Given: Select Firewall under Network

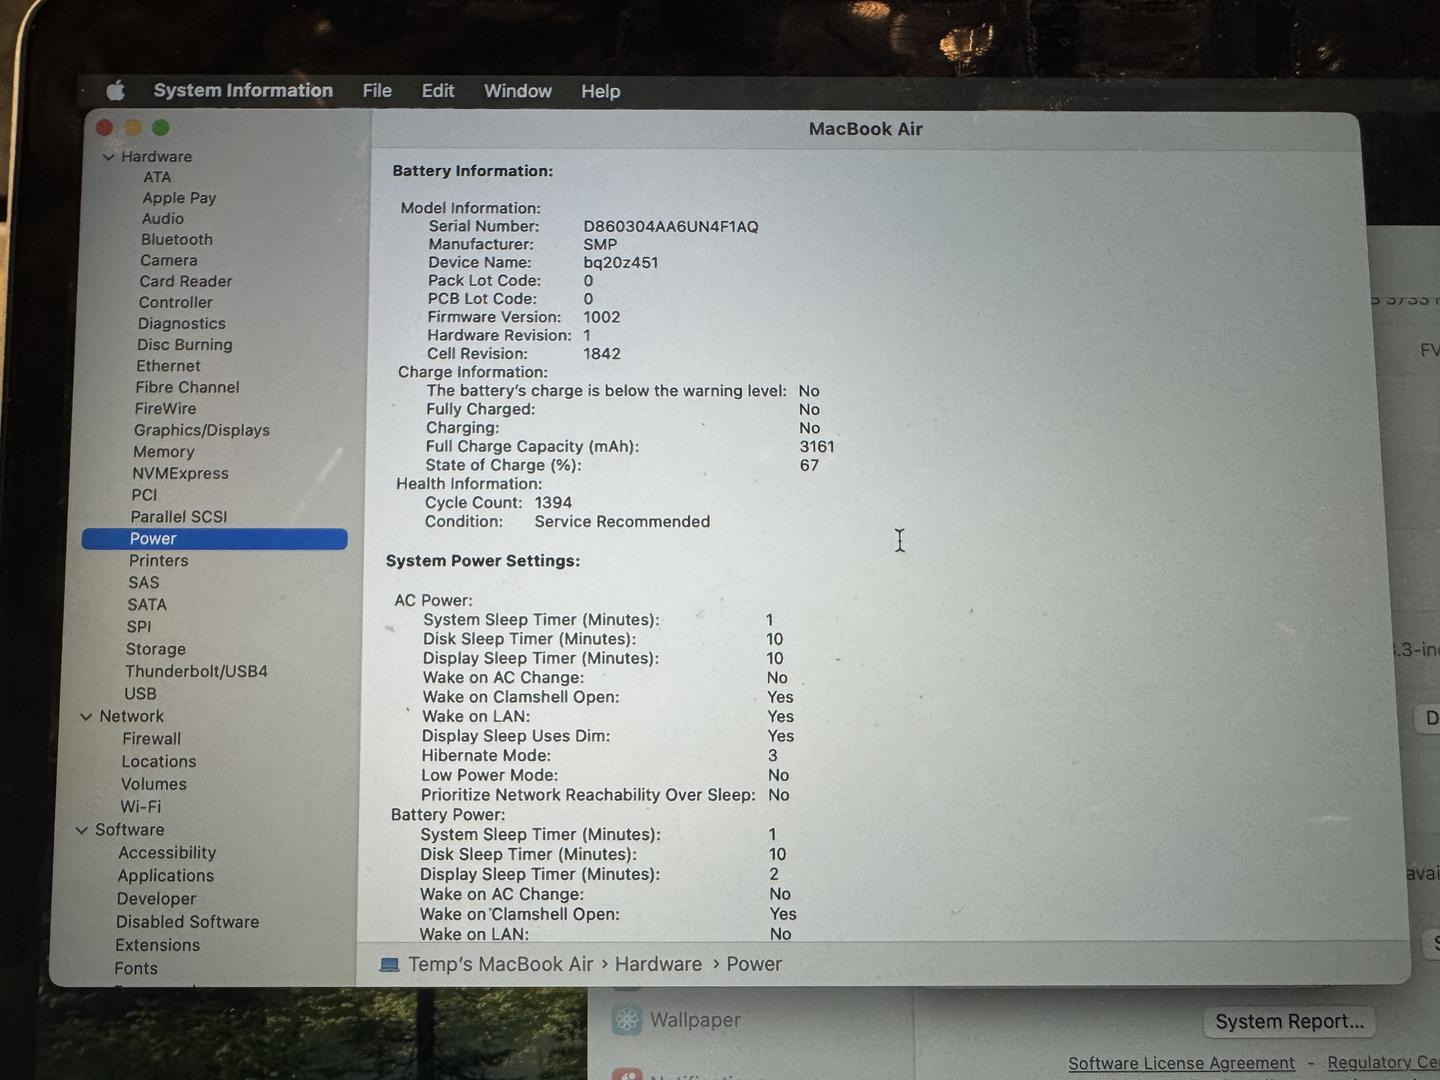Looking at the screenshot, I should [152, 739].
